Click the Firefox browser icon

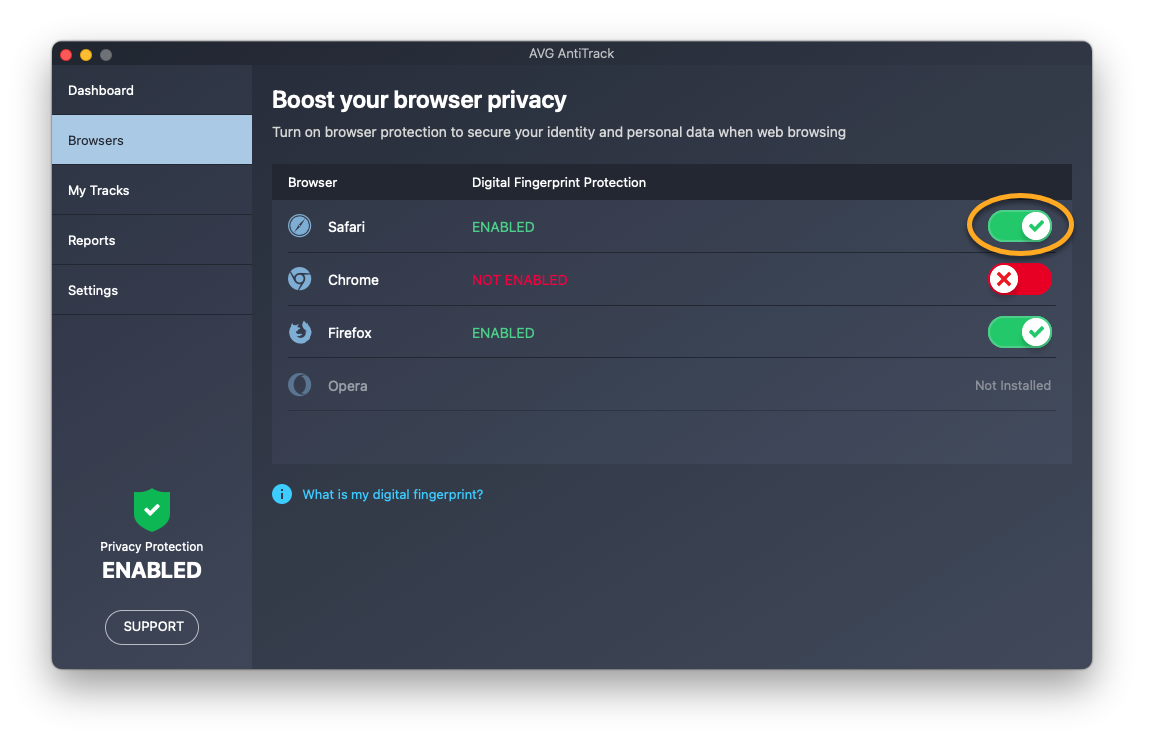point(300,333)
